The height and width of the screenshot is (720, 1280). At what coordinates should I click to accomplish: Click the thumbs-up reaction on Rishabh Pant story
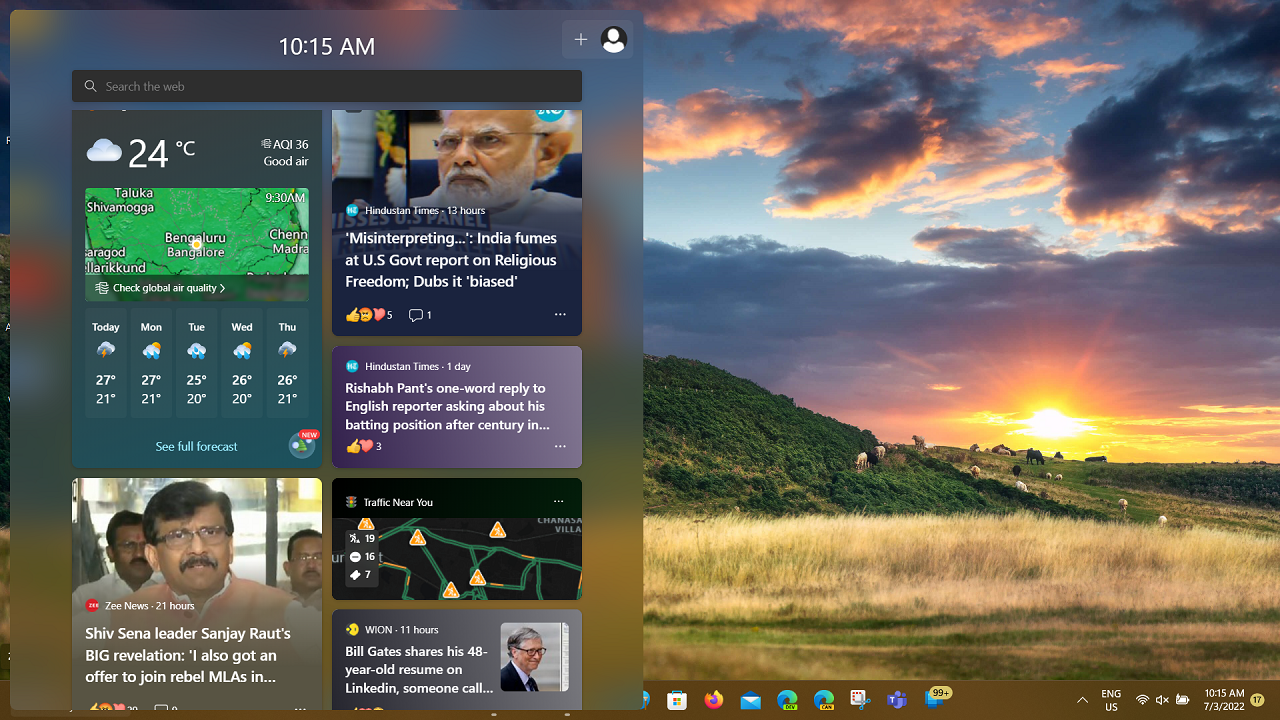click(352, 446)
